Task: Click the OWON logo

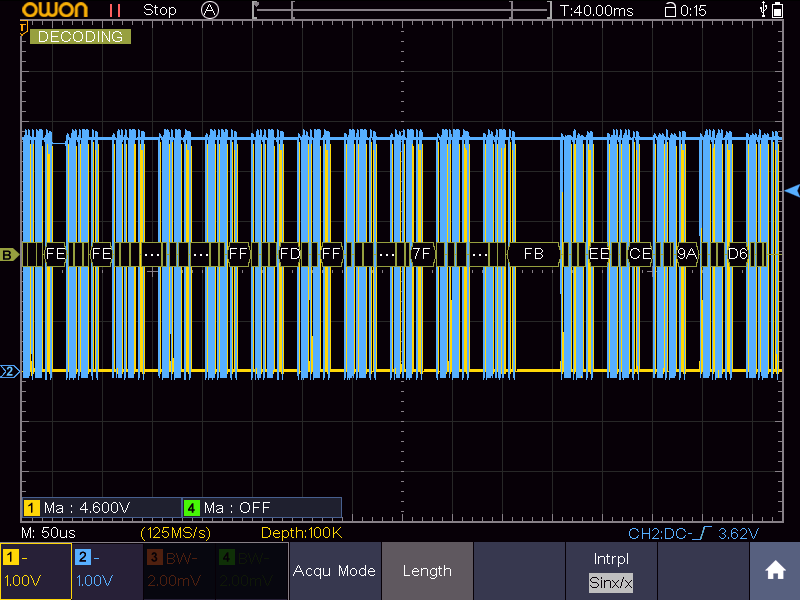Action: (55, 10)
